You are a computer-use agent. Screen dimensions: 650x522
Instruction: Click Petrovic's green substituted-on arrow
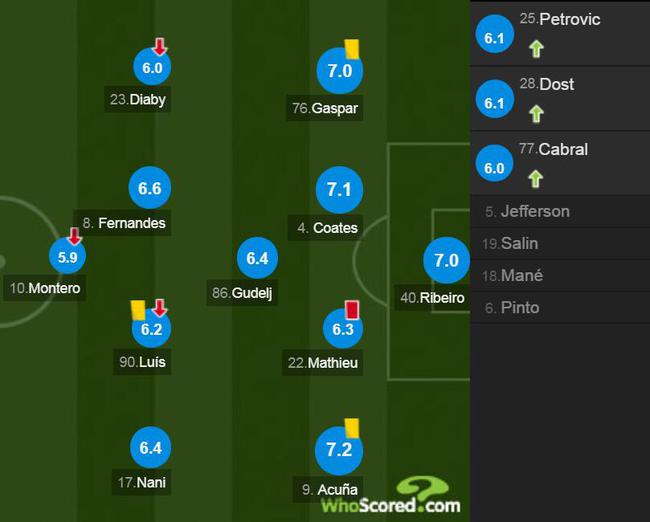(x=536, y=49)
